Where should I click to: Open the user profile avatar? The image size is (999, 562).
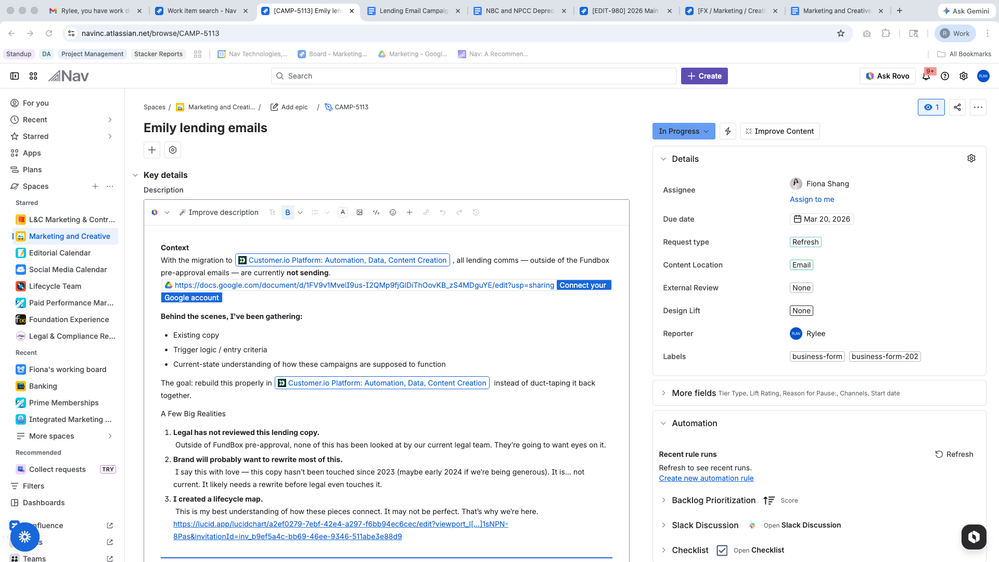click(983, 76)
